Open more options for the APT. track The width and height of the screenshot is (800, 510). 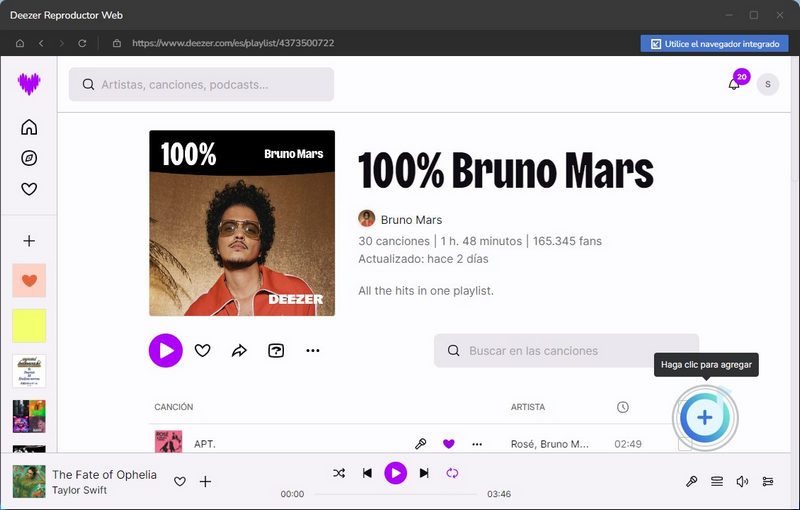[x=477, y=444]
